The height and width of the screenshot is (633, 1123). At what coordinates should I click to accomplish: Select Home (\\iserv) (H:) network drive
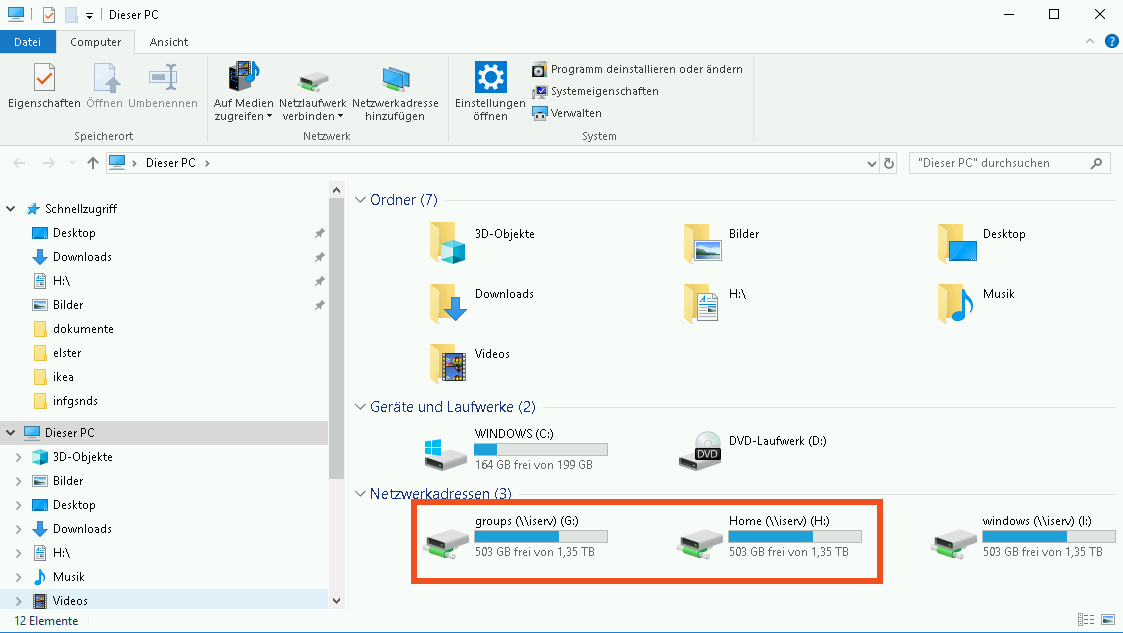[x=768, y=536]
